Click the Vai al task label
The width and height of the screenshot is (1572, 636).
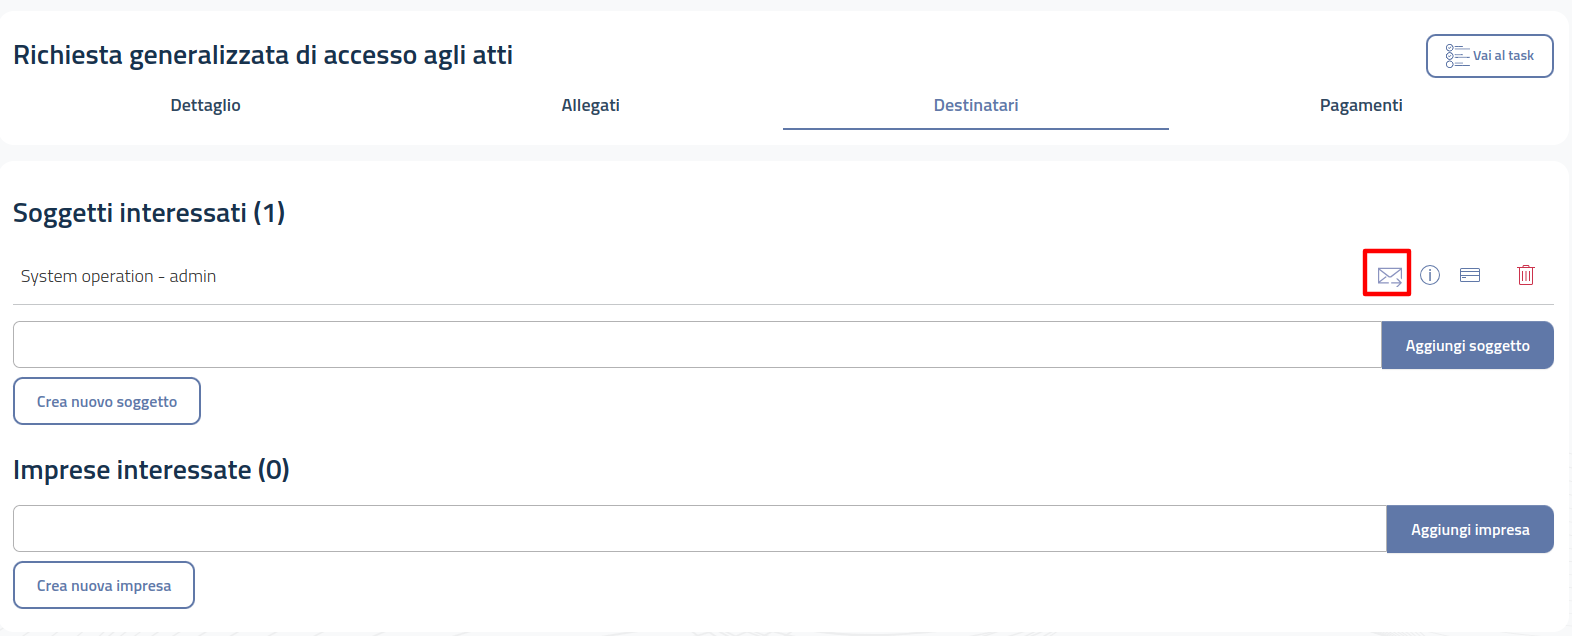[x=1503, y=56]
